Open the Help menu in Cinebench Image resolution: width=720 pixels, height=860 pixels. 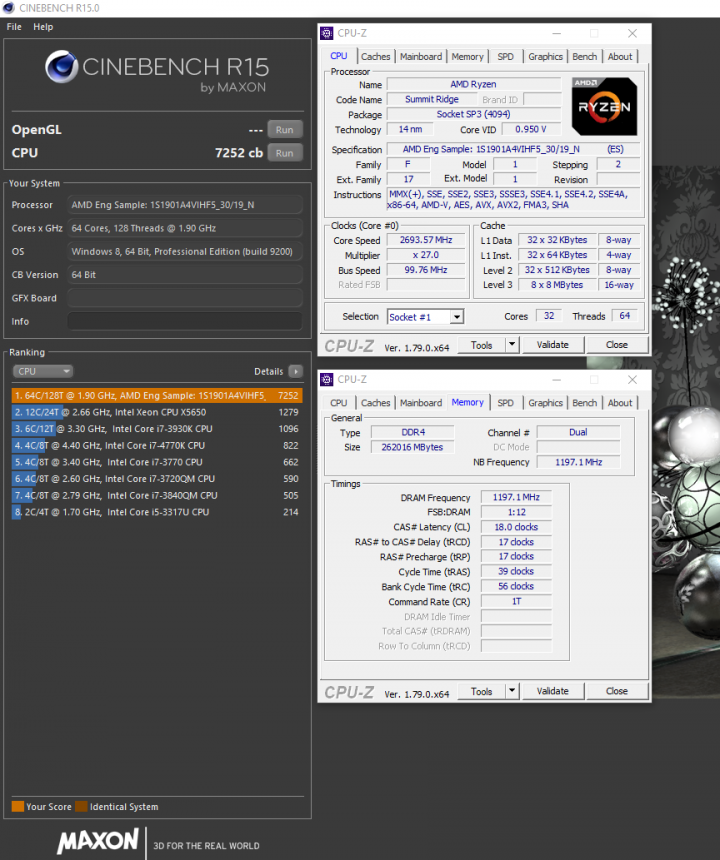coord(43,27)
